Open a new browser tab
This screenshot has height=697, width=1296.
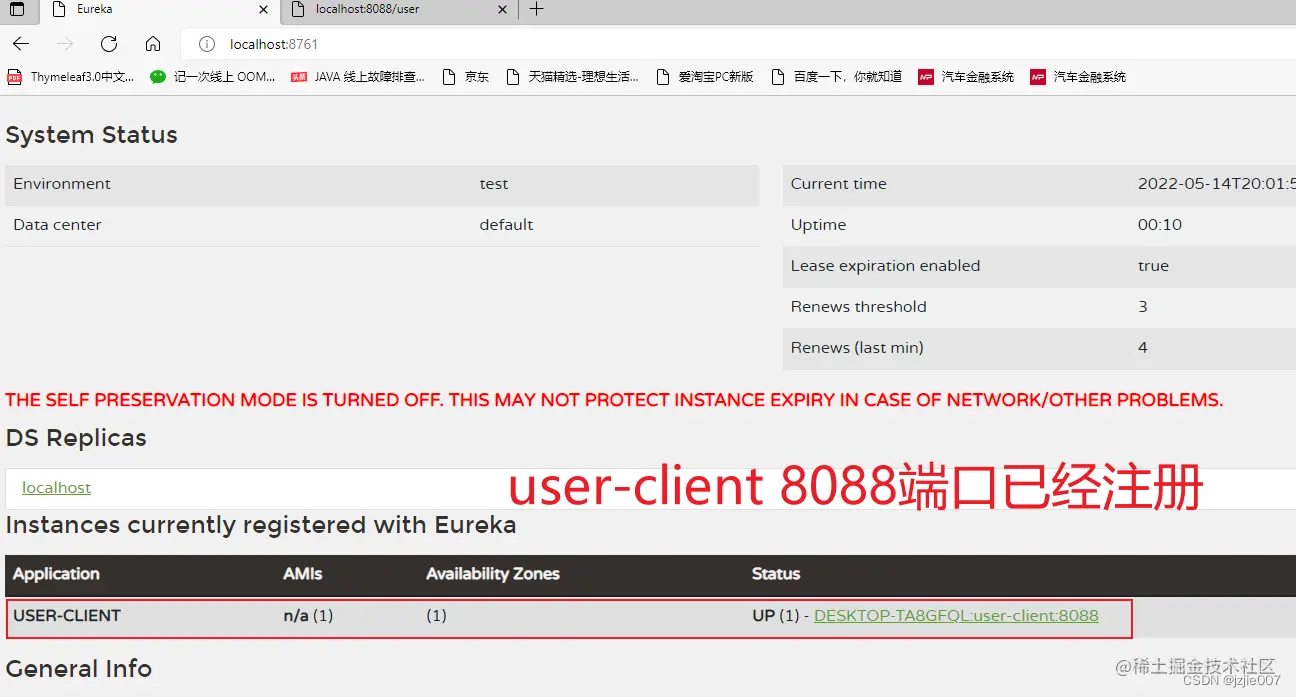[x=536, y=9]
